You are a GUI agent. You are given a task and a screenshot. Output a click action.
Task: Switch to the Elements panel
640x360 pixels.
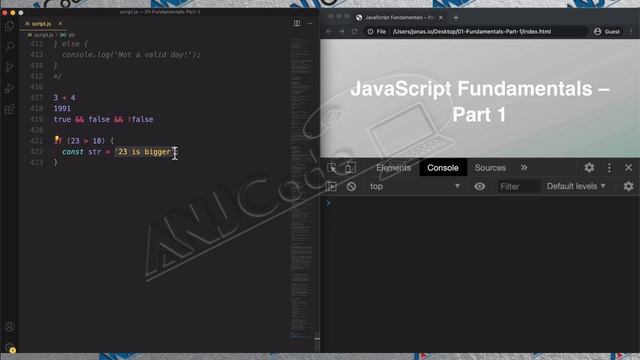(x=393, y=168)
